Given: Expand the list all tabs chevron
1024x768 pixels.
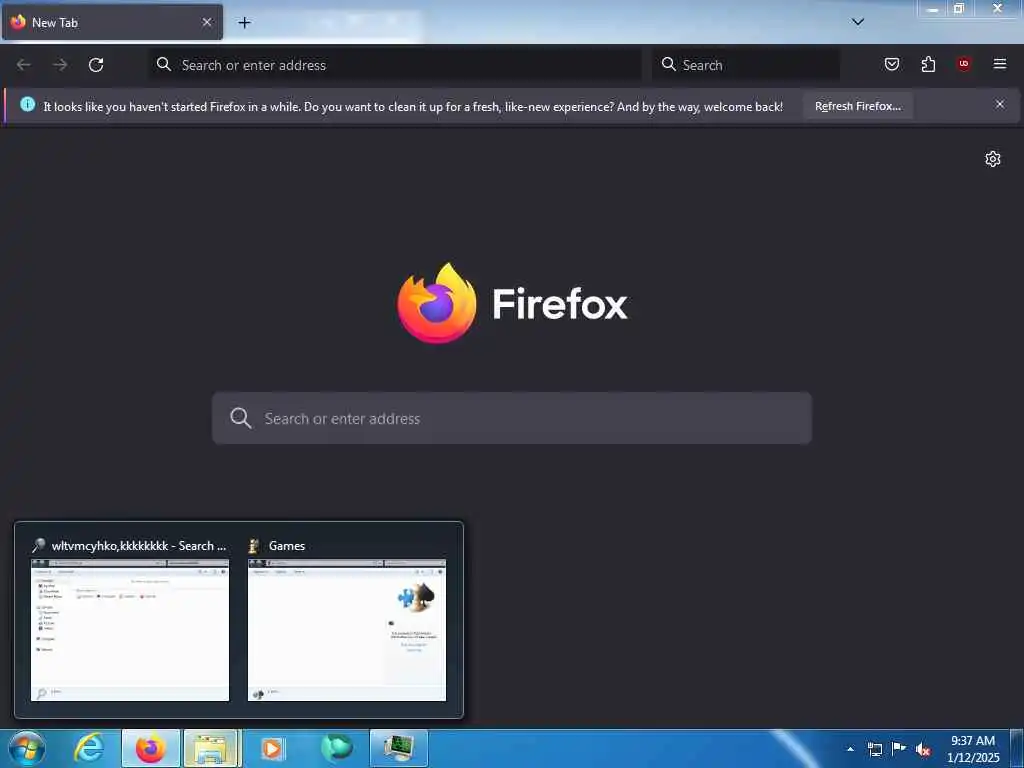Looking at the screenshot, I should click(858, 22).
